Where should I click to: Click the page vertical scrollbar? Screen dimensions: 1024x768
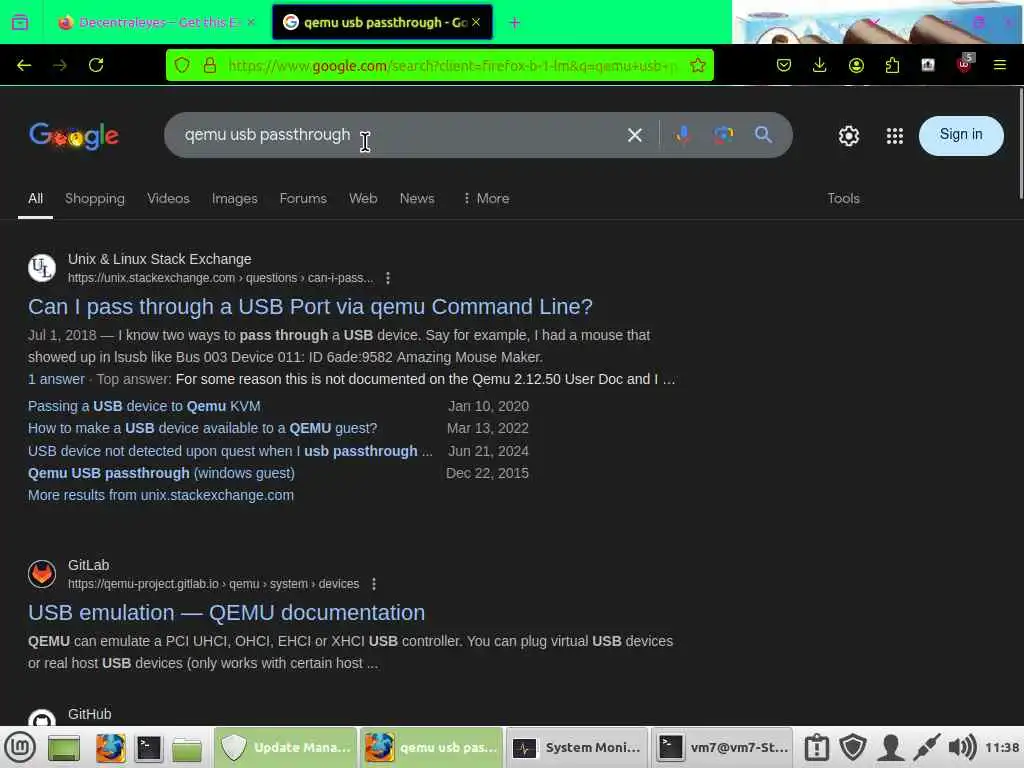coord(1020,144)
